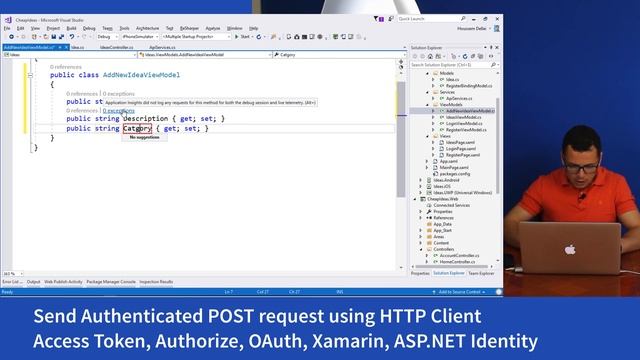Open the Properties panel tab
The height and width of the screenshot is (360, 640).
point(420,273)
